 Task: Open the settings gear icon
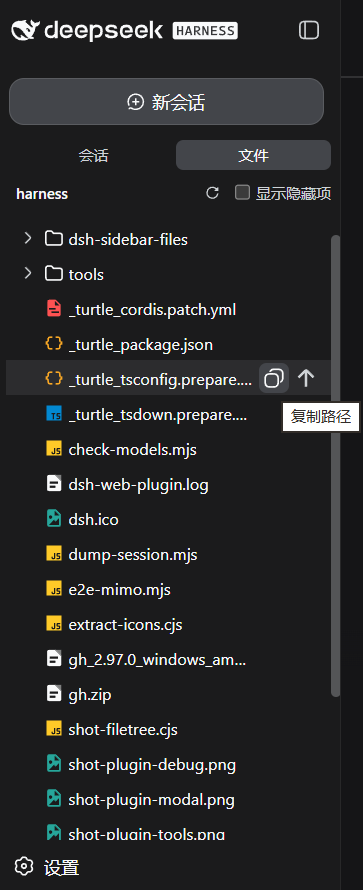(24, 867)
